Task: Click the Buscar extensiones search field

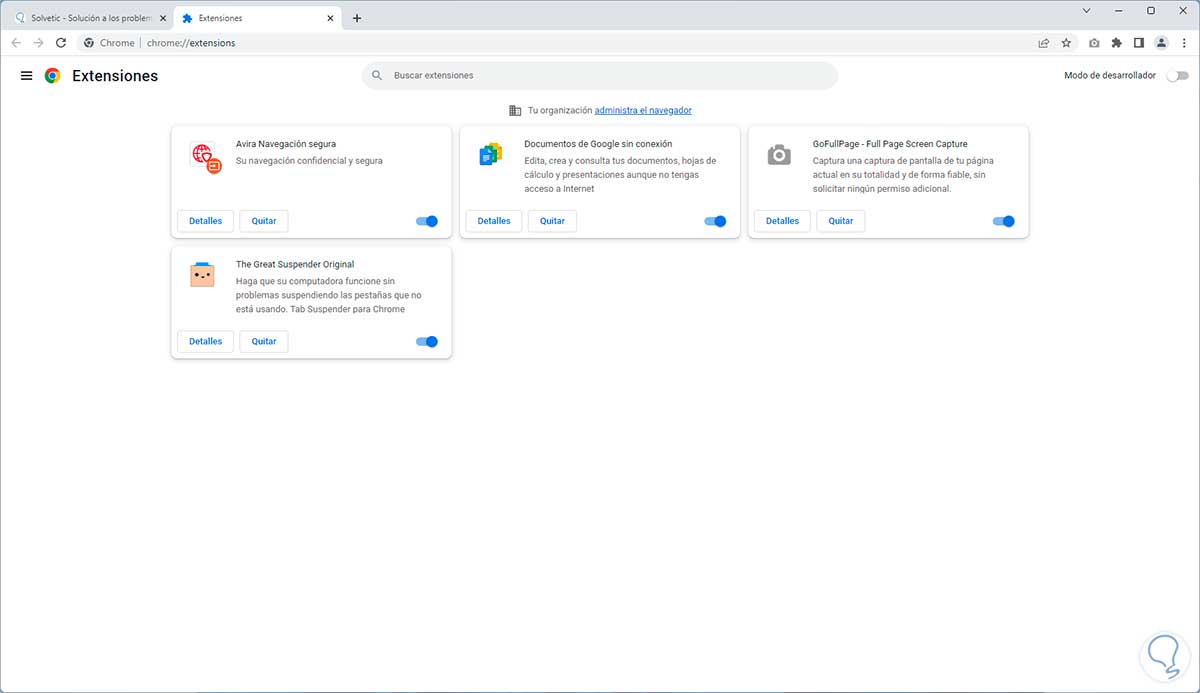Action: 600,75
